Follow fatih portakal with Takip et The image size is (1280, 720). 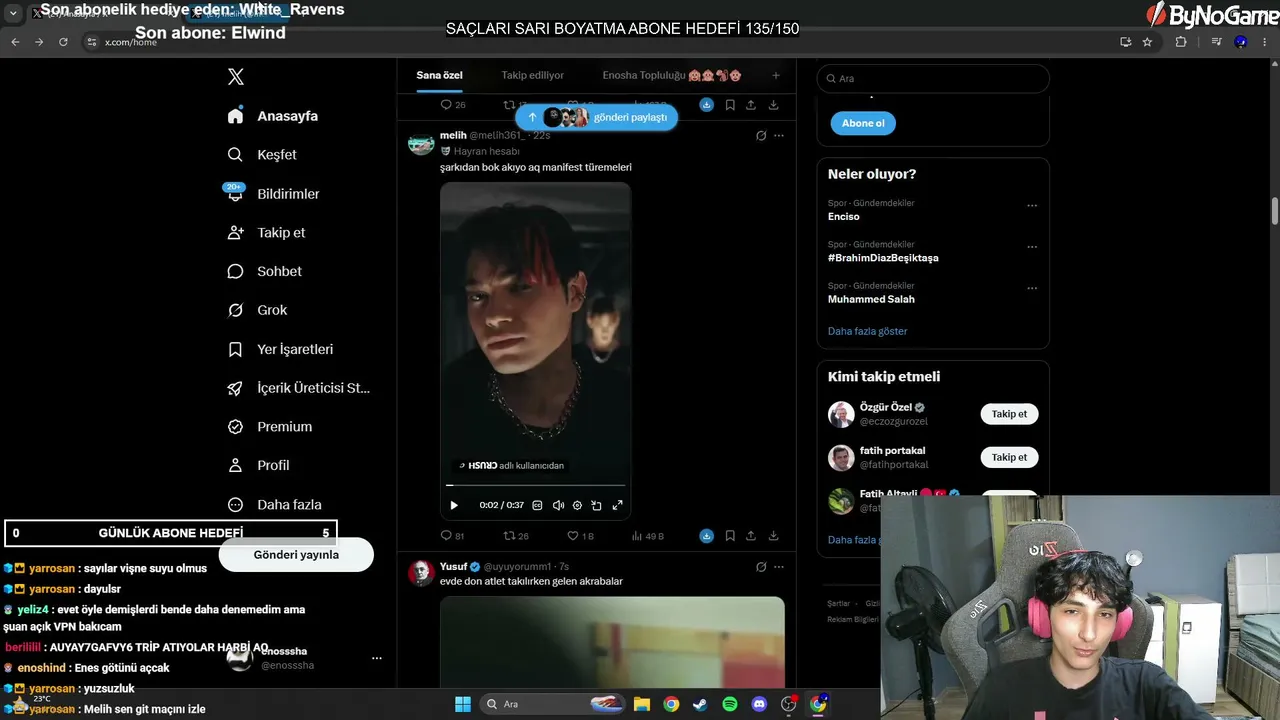click(x=1009, y=457)
